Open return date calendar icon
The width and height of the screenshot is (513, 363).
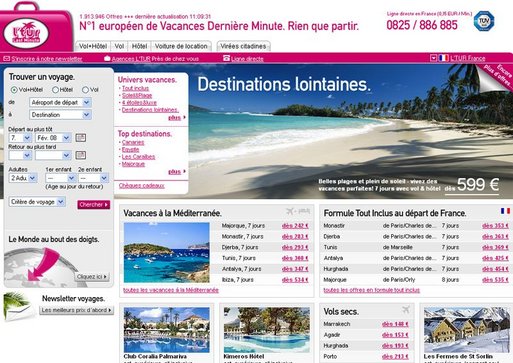[81, 155]
